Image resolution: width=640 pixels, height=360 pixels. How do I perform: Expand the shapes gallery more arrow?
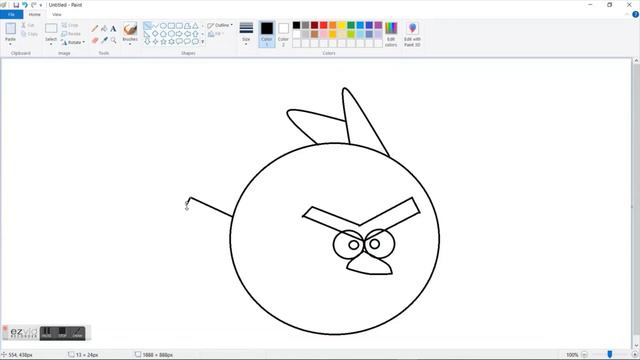pos(203,42)
